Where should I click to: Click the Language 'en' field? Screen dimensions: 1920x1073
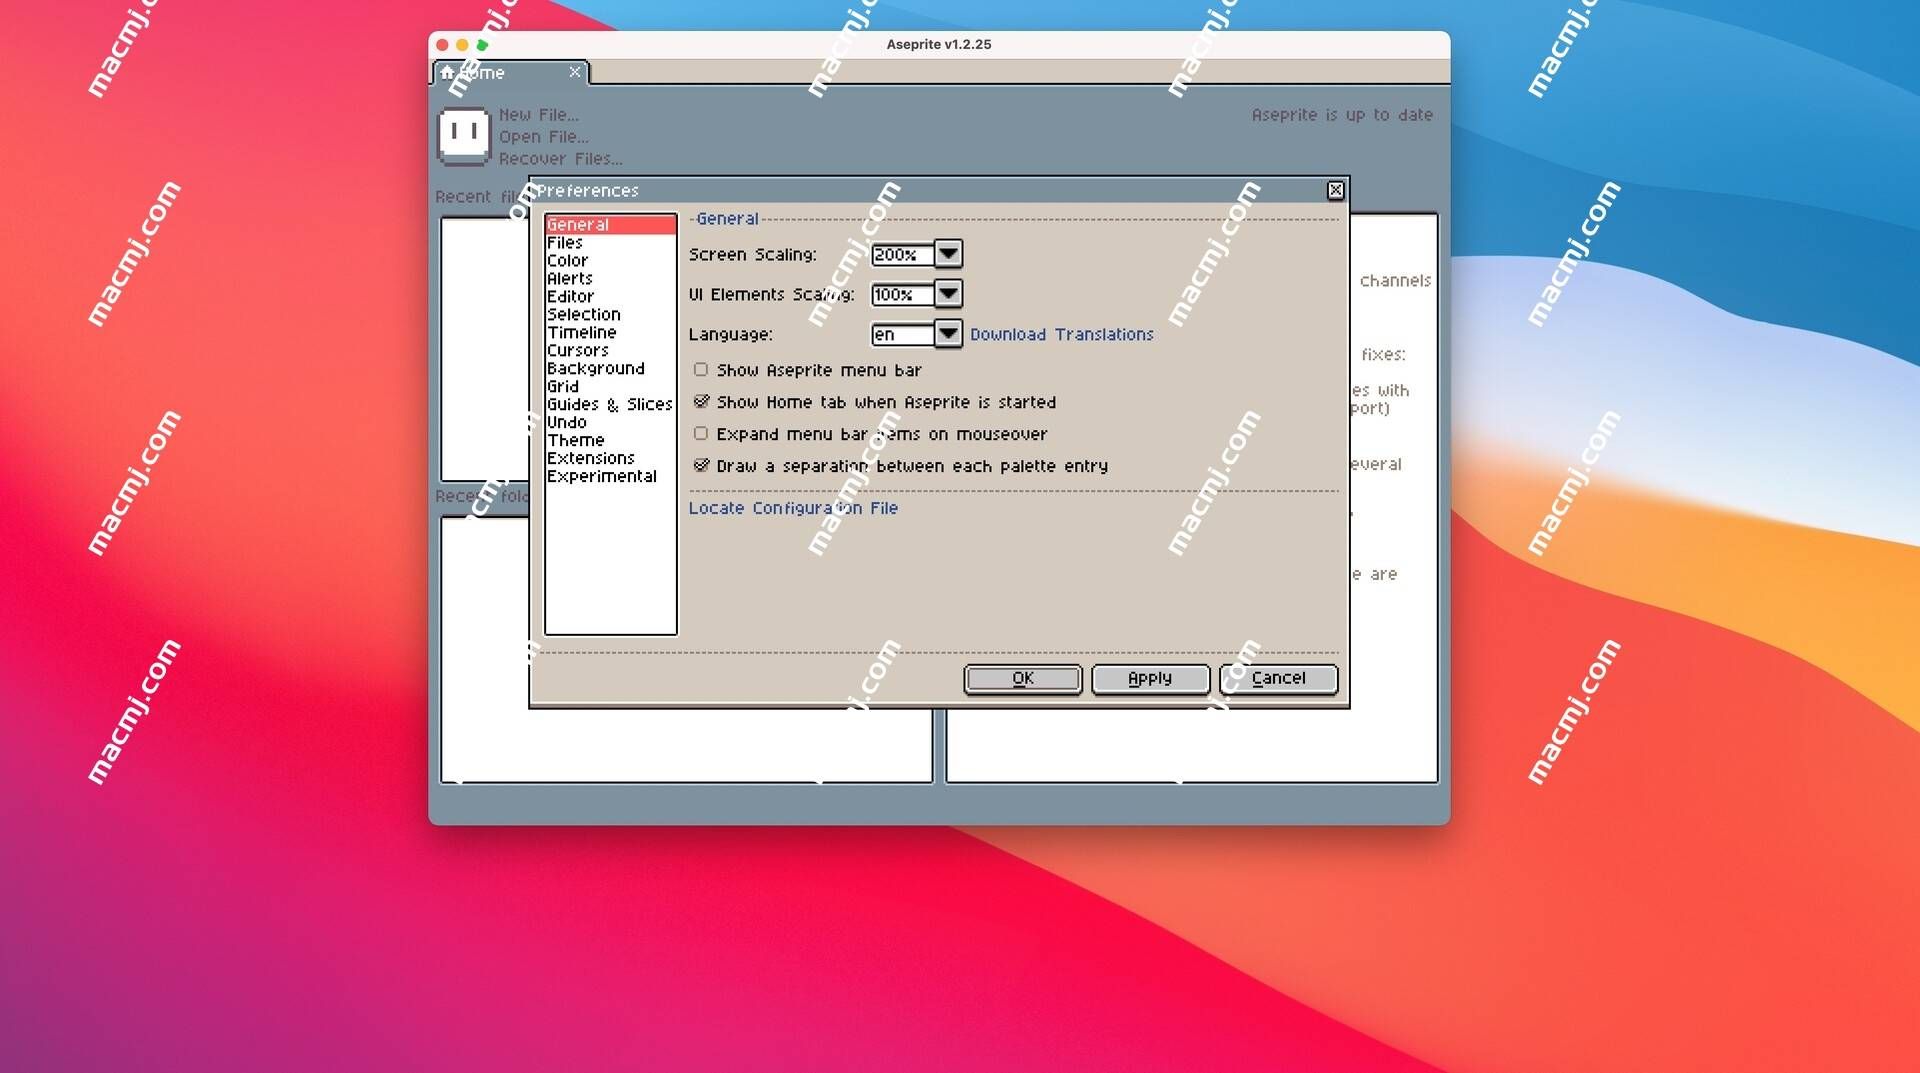tap(903, 334)
